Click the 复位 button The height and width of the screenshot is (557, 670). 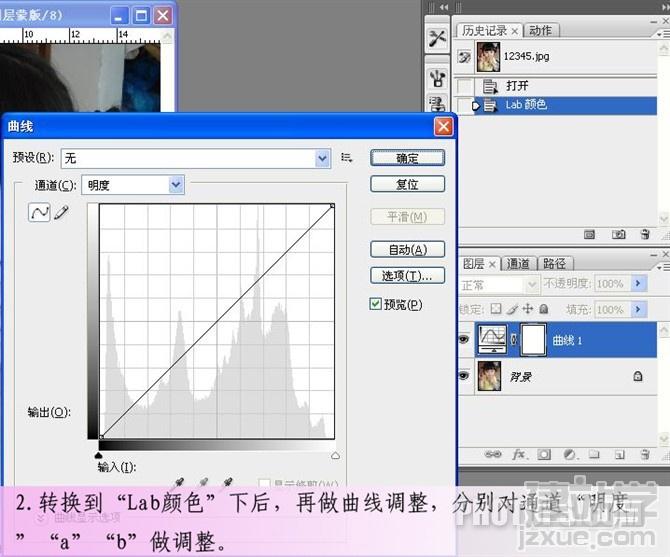click(407, 184)
